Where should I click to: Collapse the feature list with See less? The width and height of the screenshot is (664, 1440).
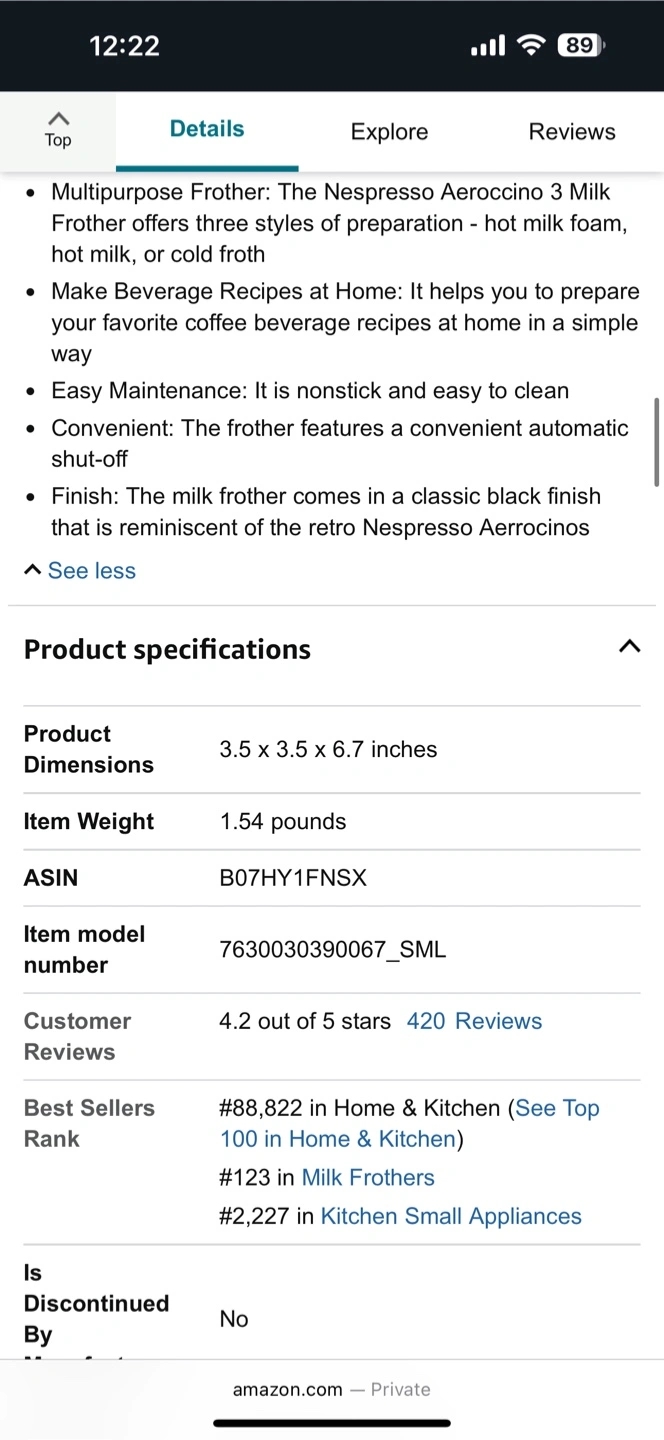click(x=80, y=570)
